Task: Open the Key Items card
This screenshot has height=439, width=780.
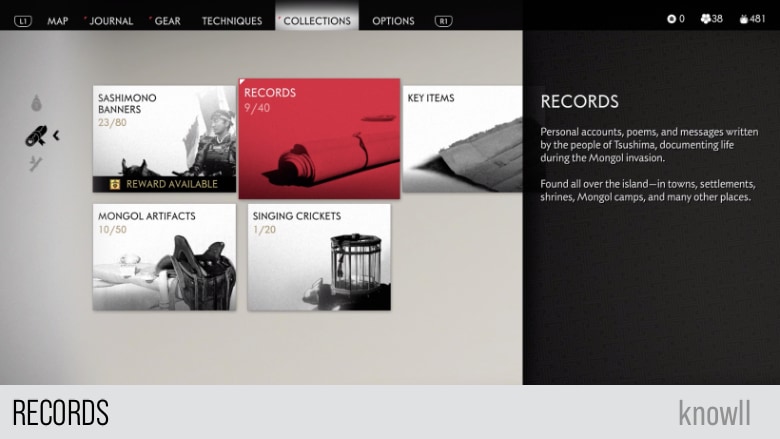Action: [462, 139]
